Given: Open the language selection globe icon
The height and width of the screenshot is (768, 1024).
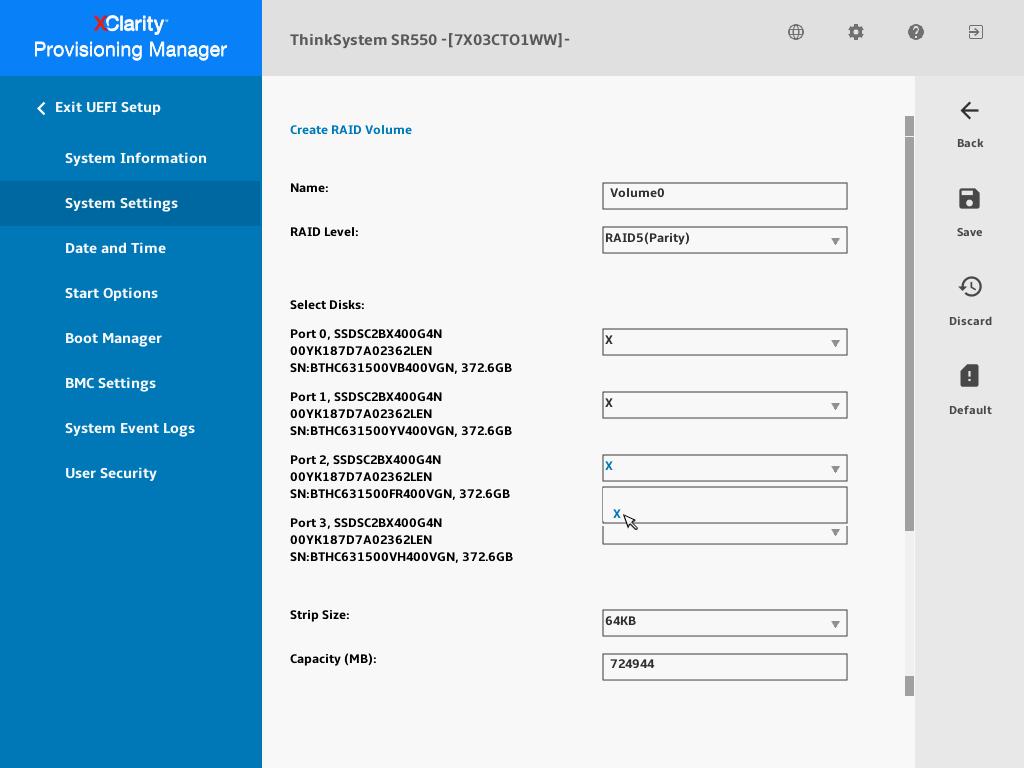Looking at the screenshot, I should click(795, 32).
